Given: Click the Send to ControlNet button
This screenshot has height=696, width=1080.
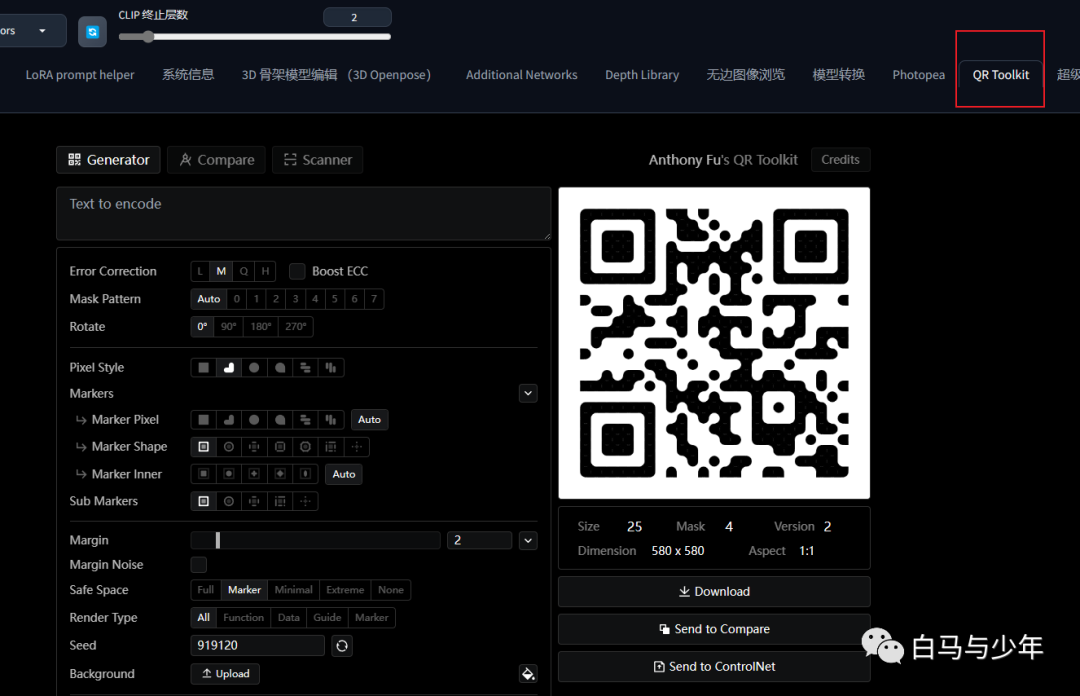Looking at the screenshot, I should coord(714,667).
